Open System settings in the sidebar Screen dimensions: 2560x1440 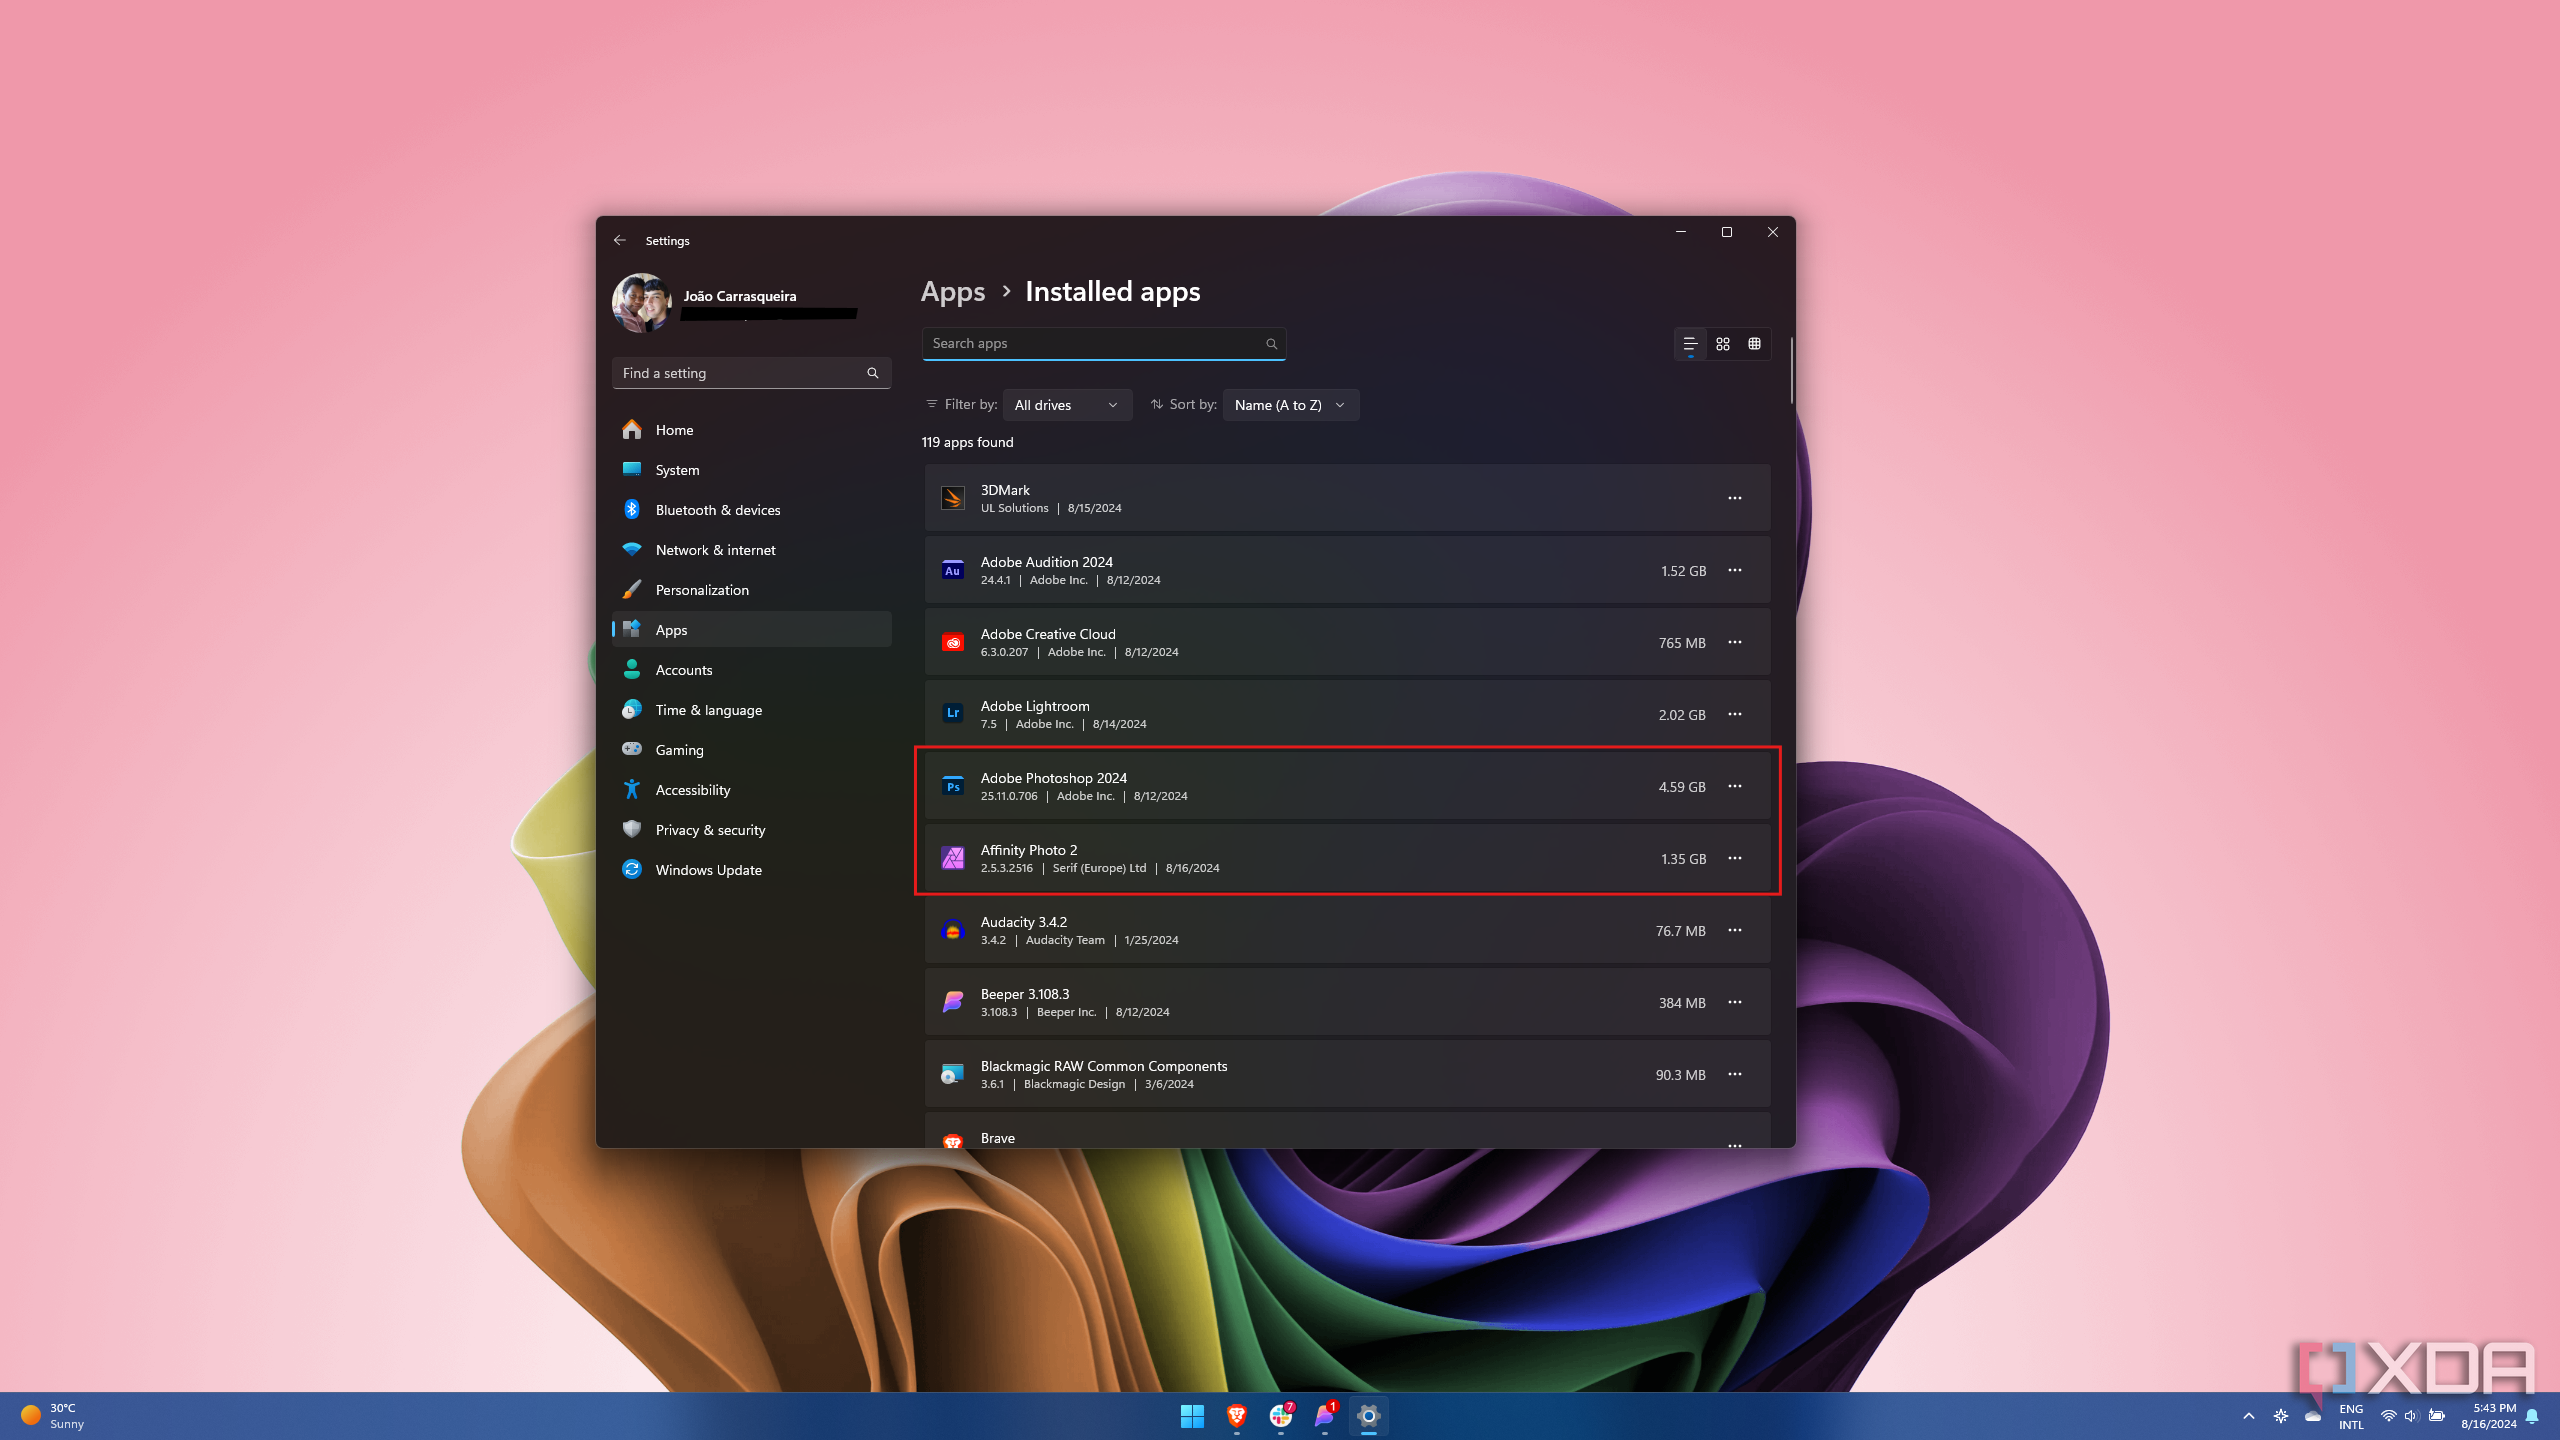pos(751,469)
